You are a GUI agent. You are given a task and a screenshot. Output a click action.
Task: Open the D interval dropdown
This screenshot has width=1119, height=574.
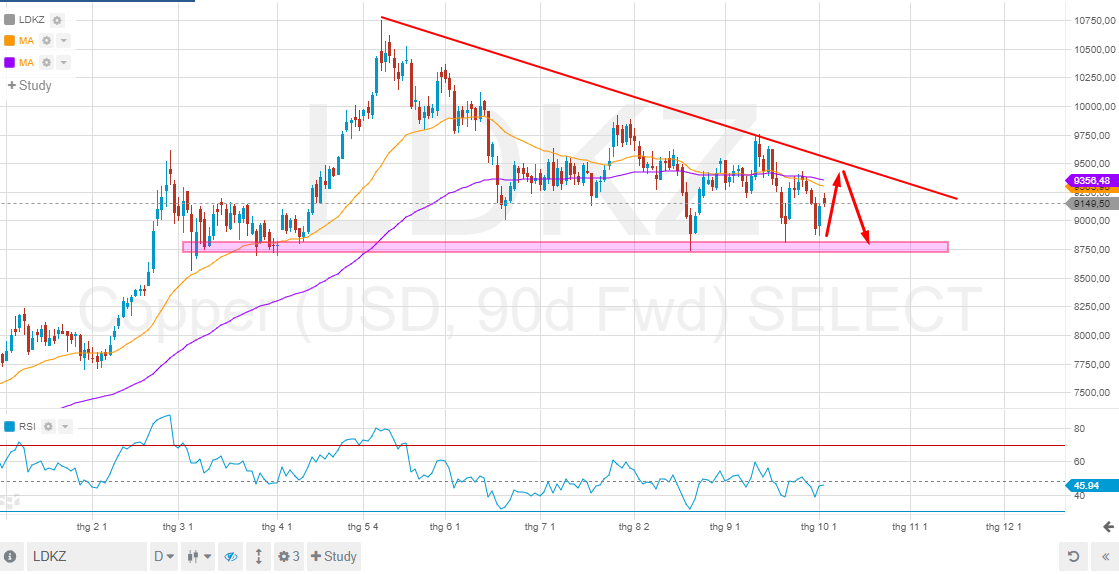click(163, 556)
